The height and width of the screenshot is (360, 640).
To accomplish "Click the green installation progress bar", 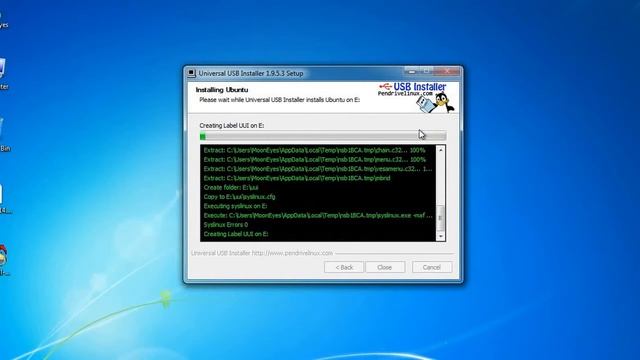I will tap(323, 136).
